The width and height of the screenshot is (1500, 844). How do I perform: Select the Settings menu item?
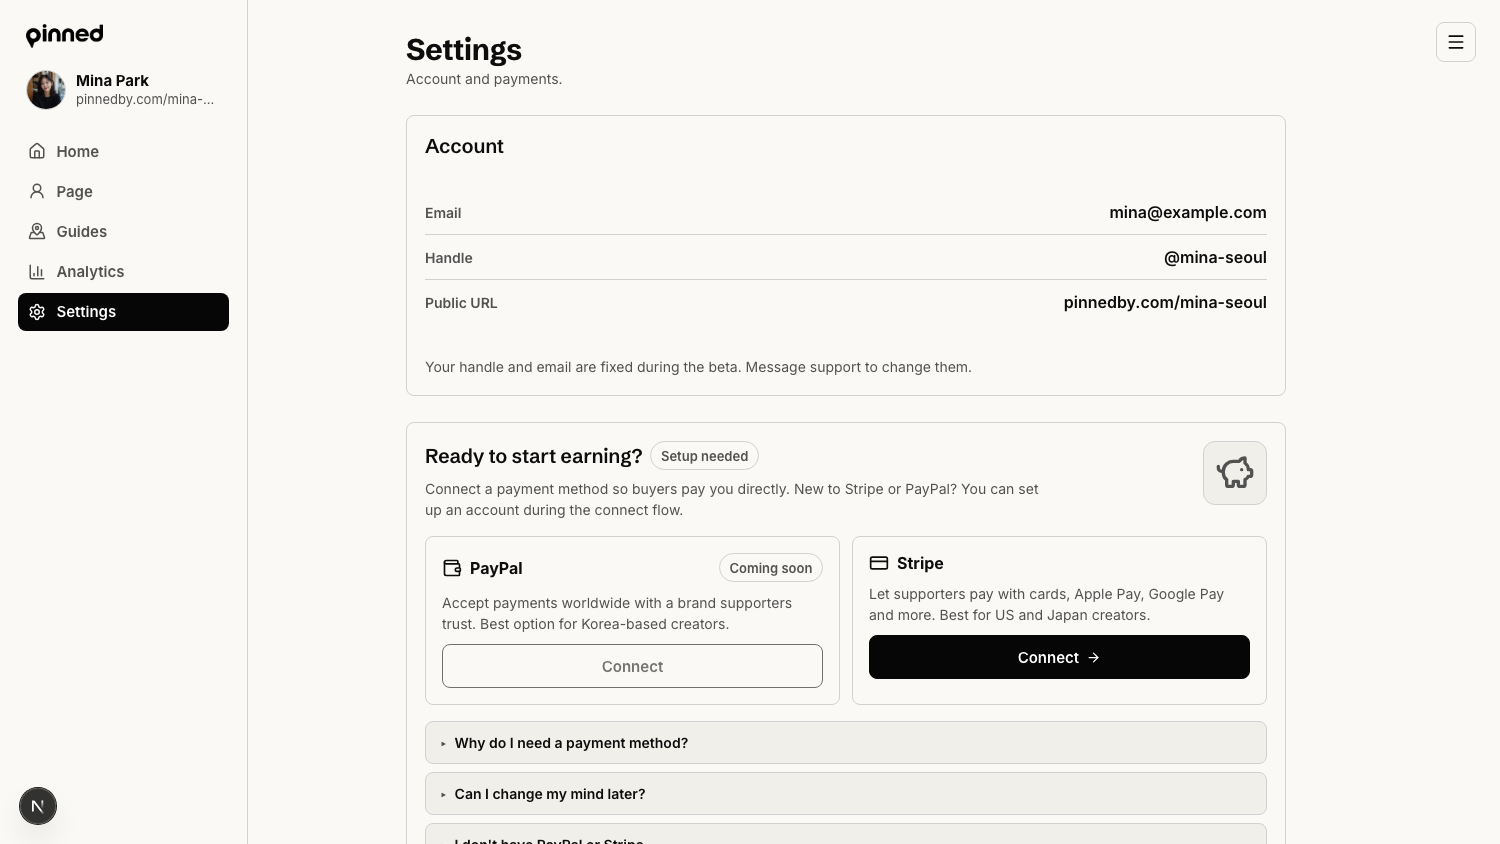(123, 312)
